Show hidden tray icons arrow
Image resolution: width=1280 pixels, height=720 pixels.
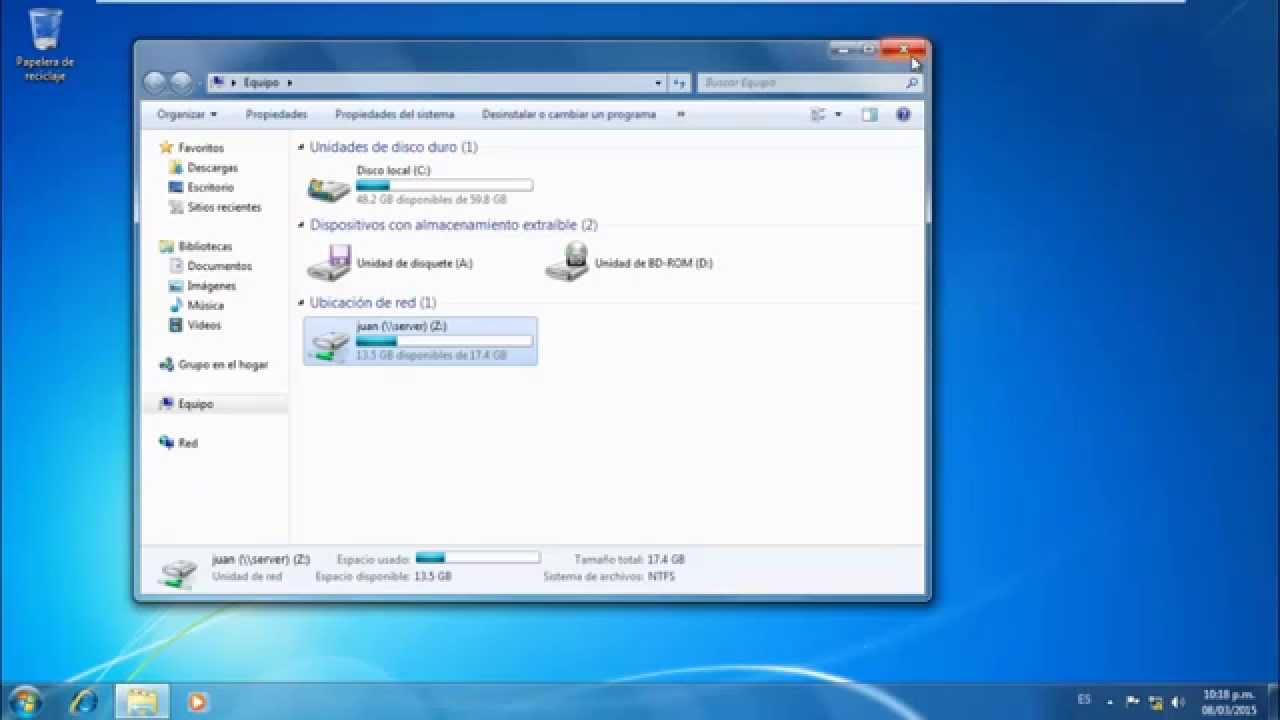pyautogui.click(x=1110, y=701)
